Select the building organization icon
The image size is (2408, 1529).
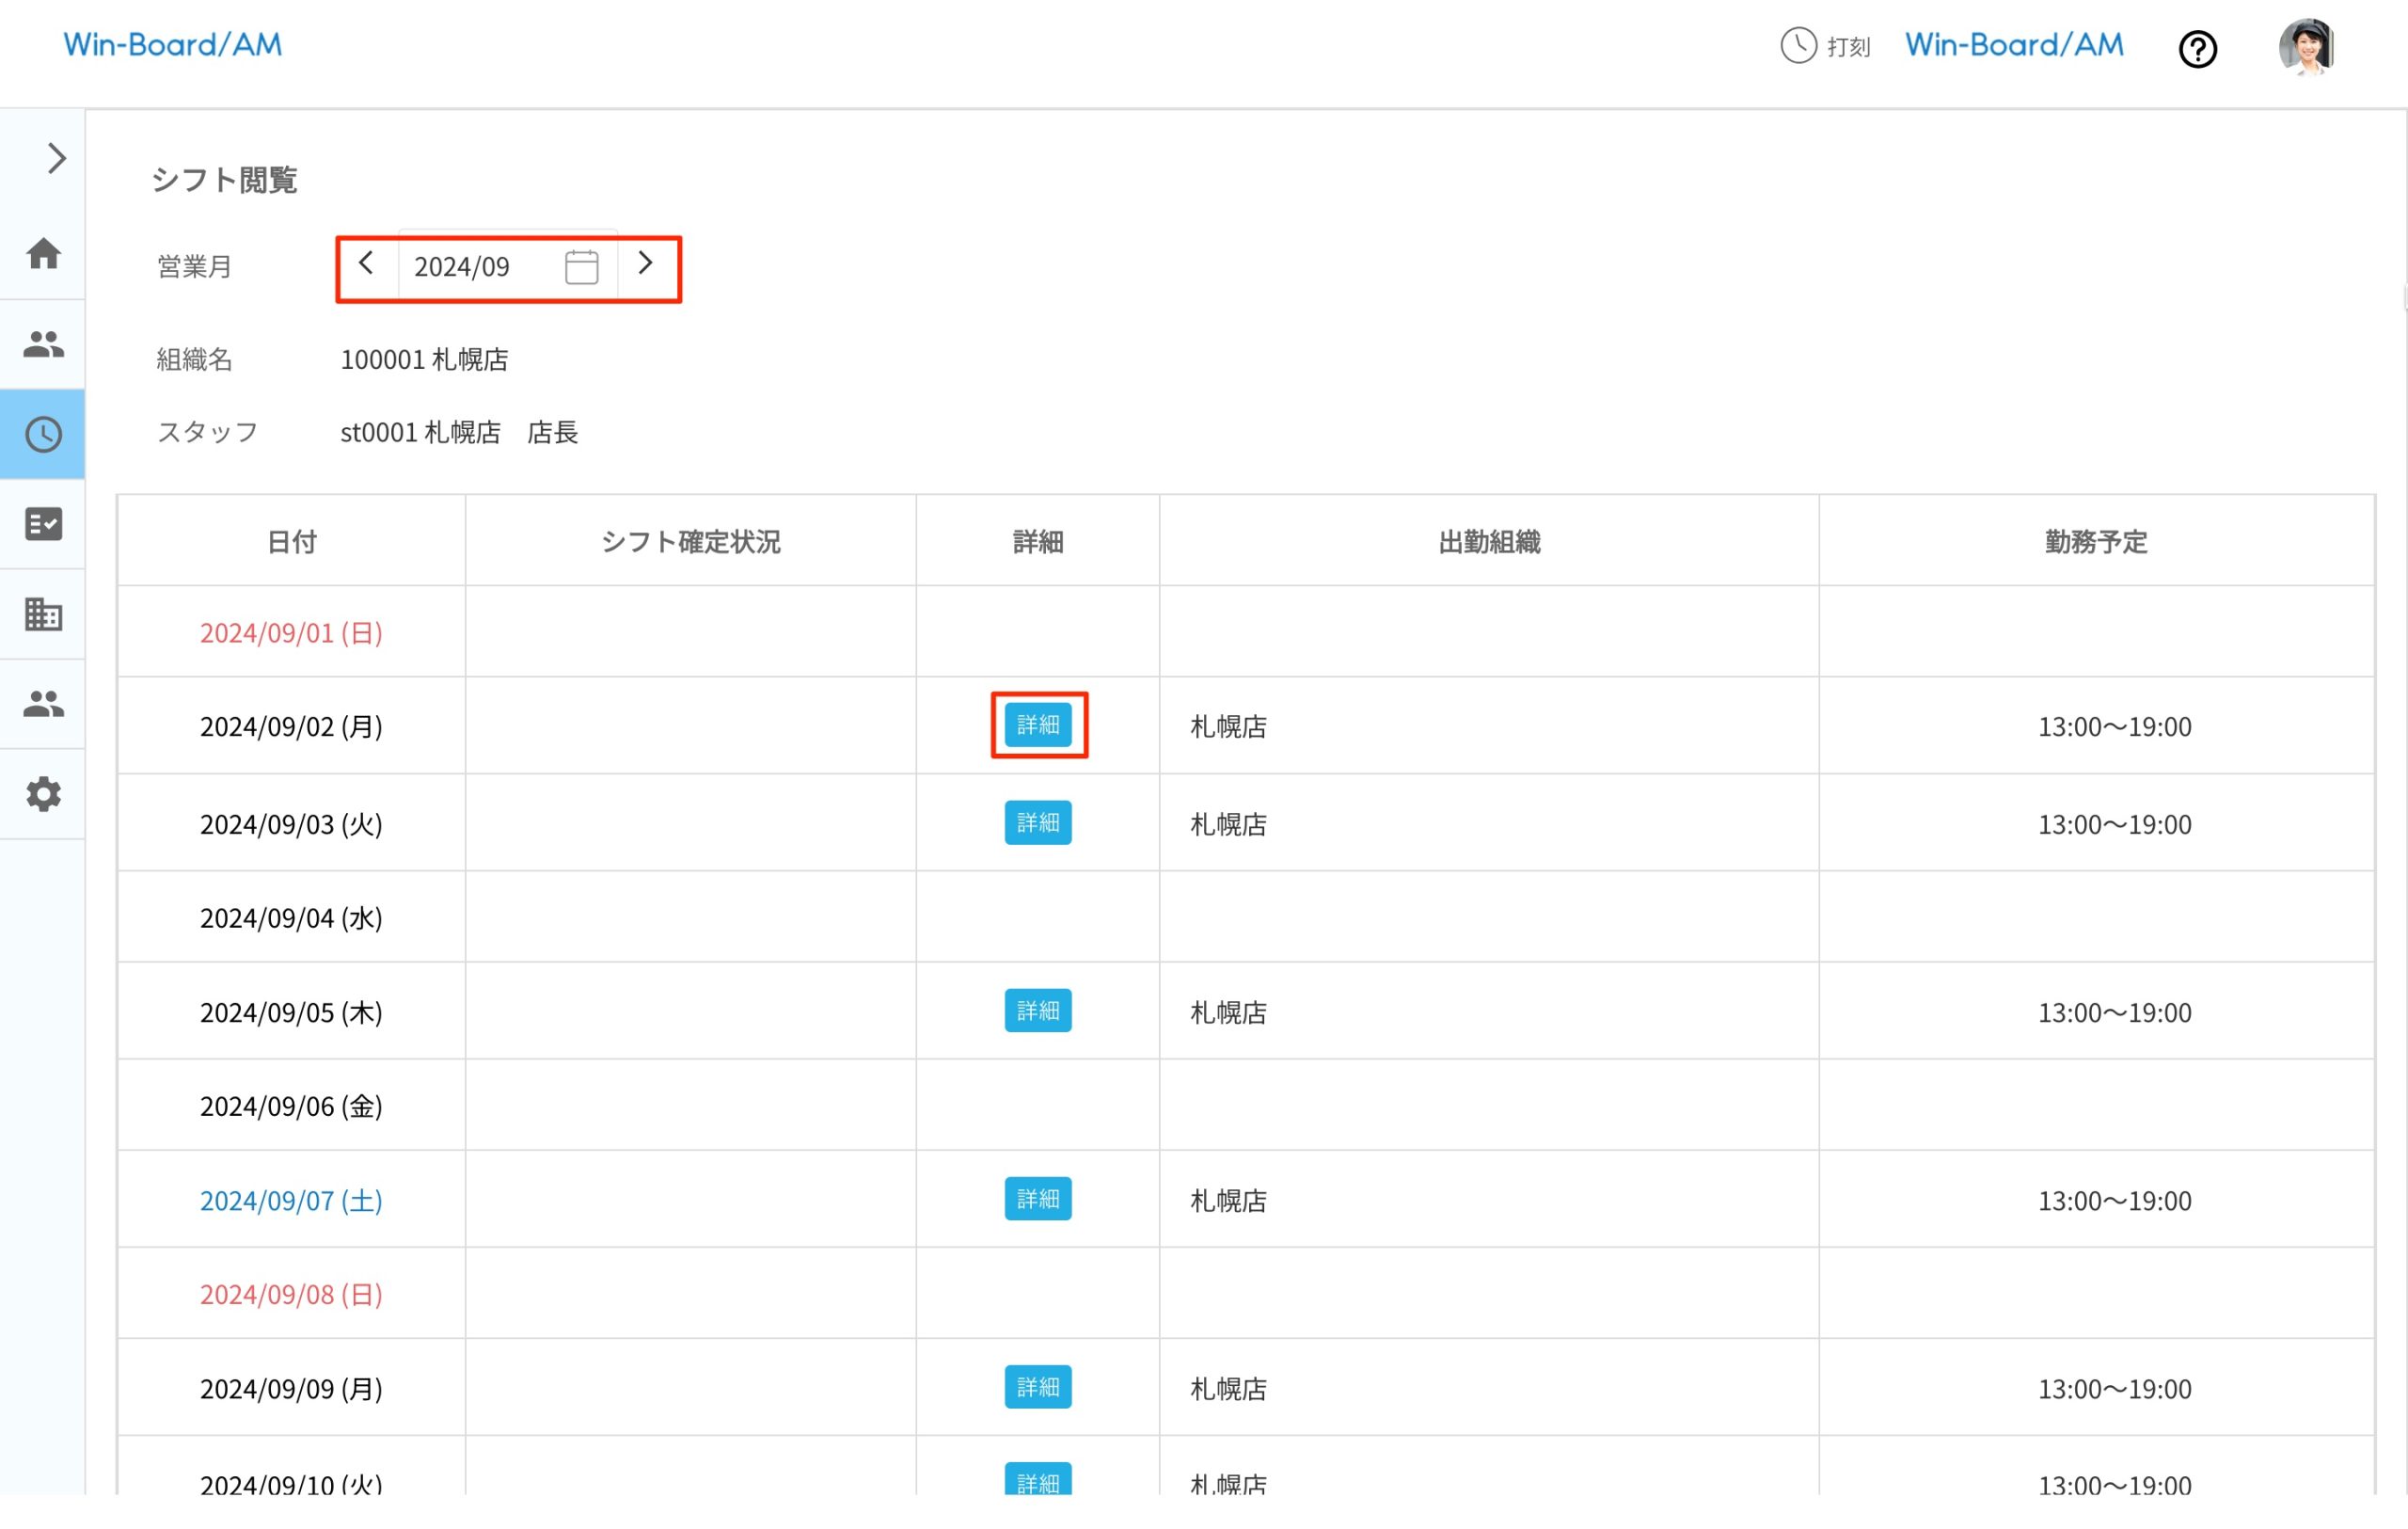(42, 614)
